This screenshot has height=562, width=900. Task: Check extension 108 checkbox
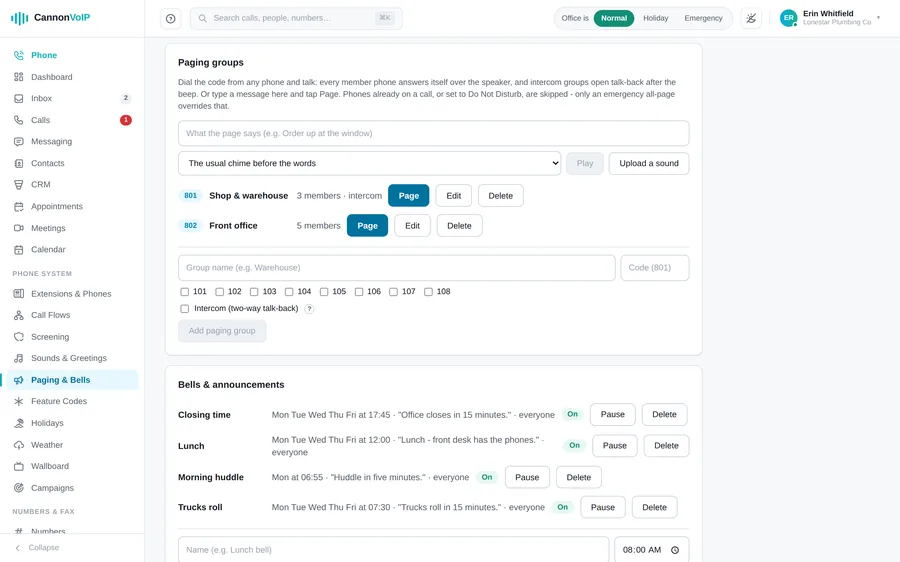pos(428,292)
